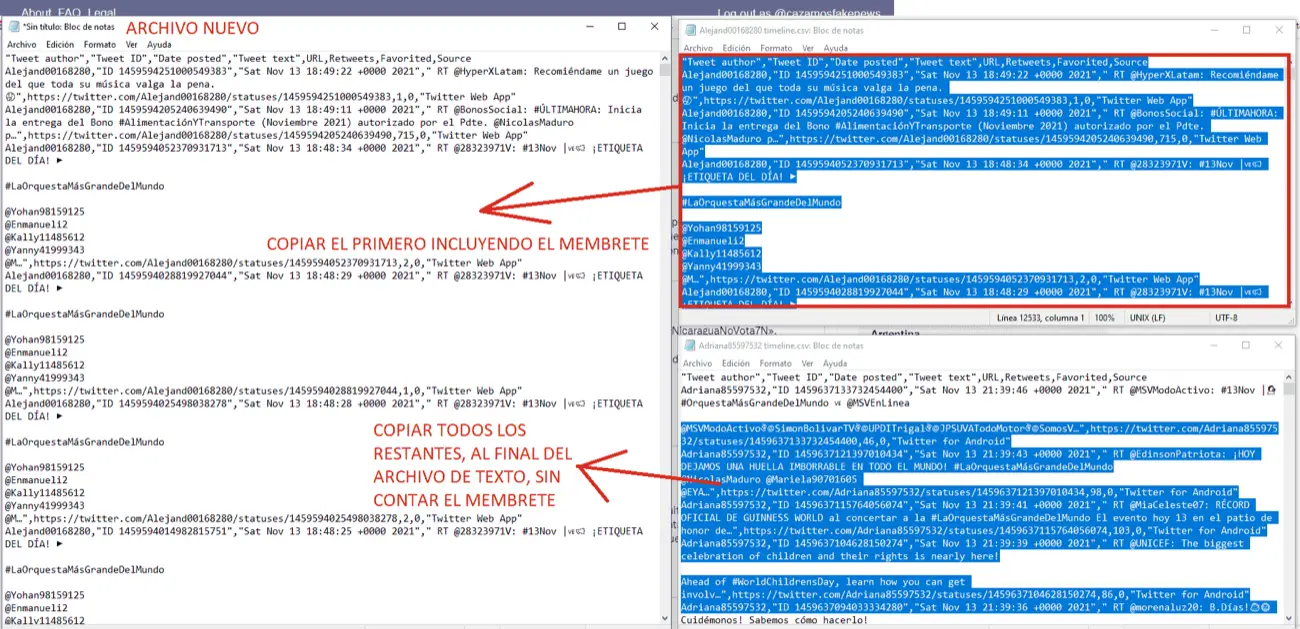Screen dimensions: 1300x629
Task: Click the 100% zoom status indicator
Action: (x=1104, y=317)
